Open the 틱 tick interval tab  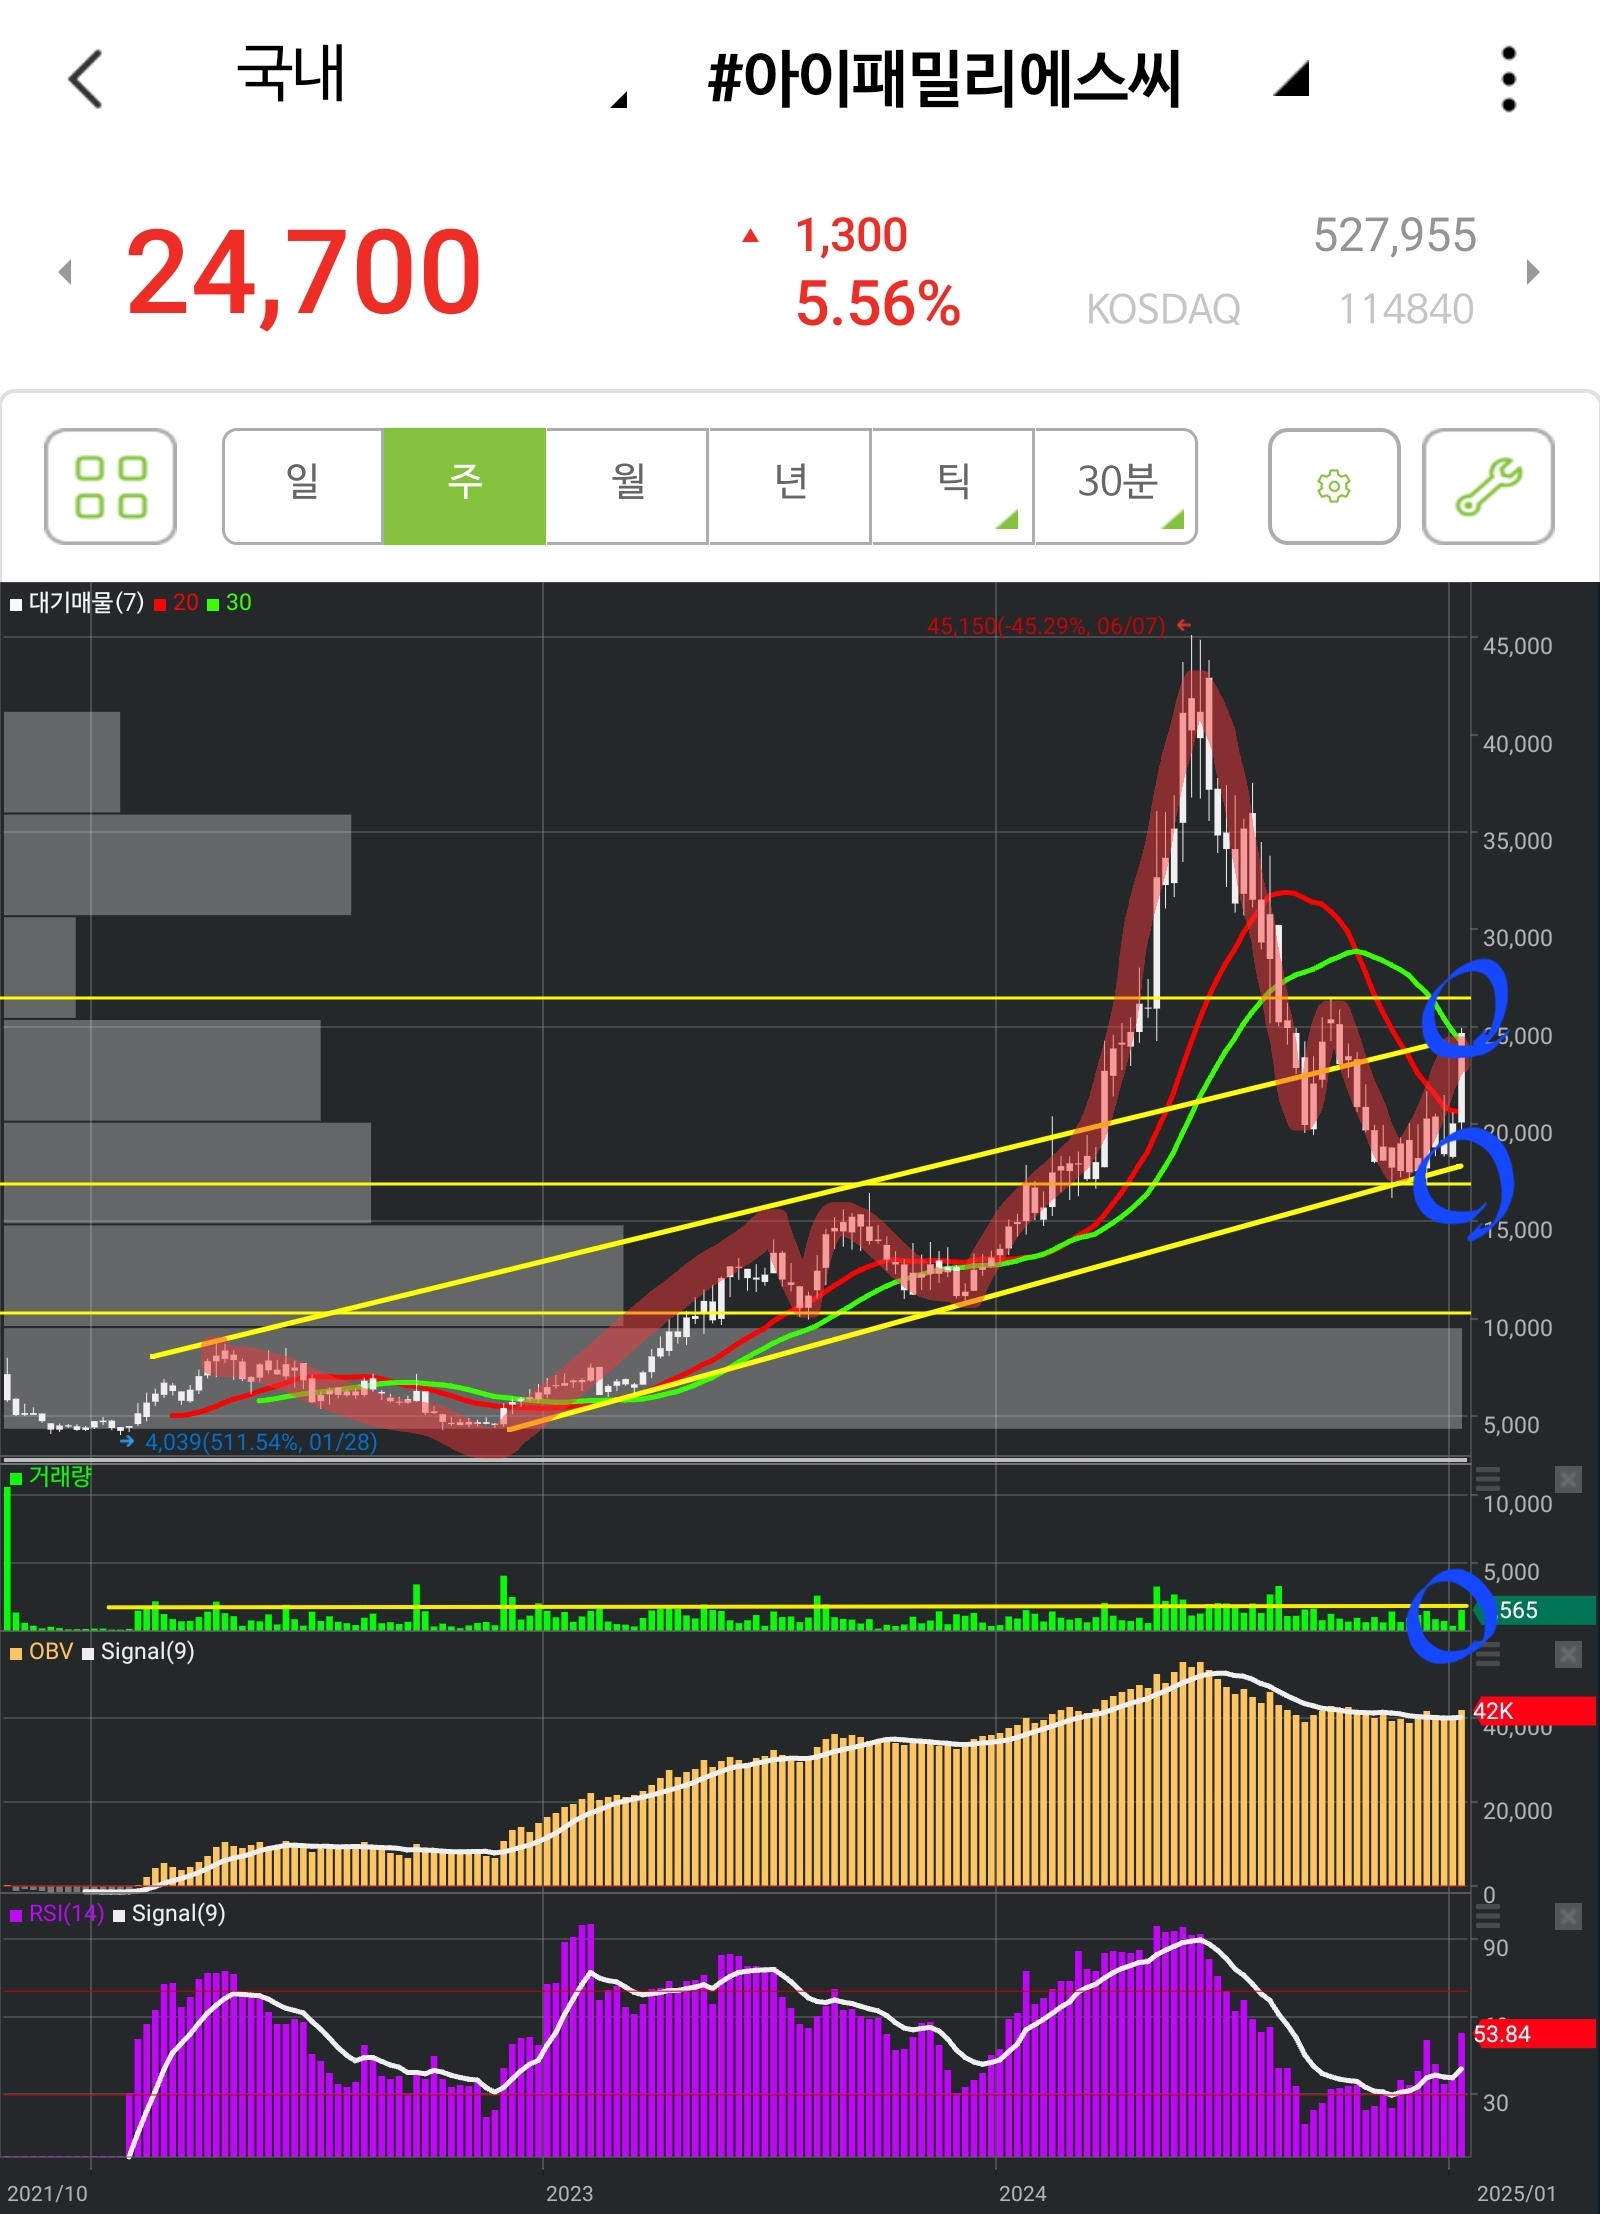point(953,487)
